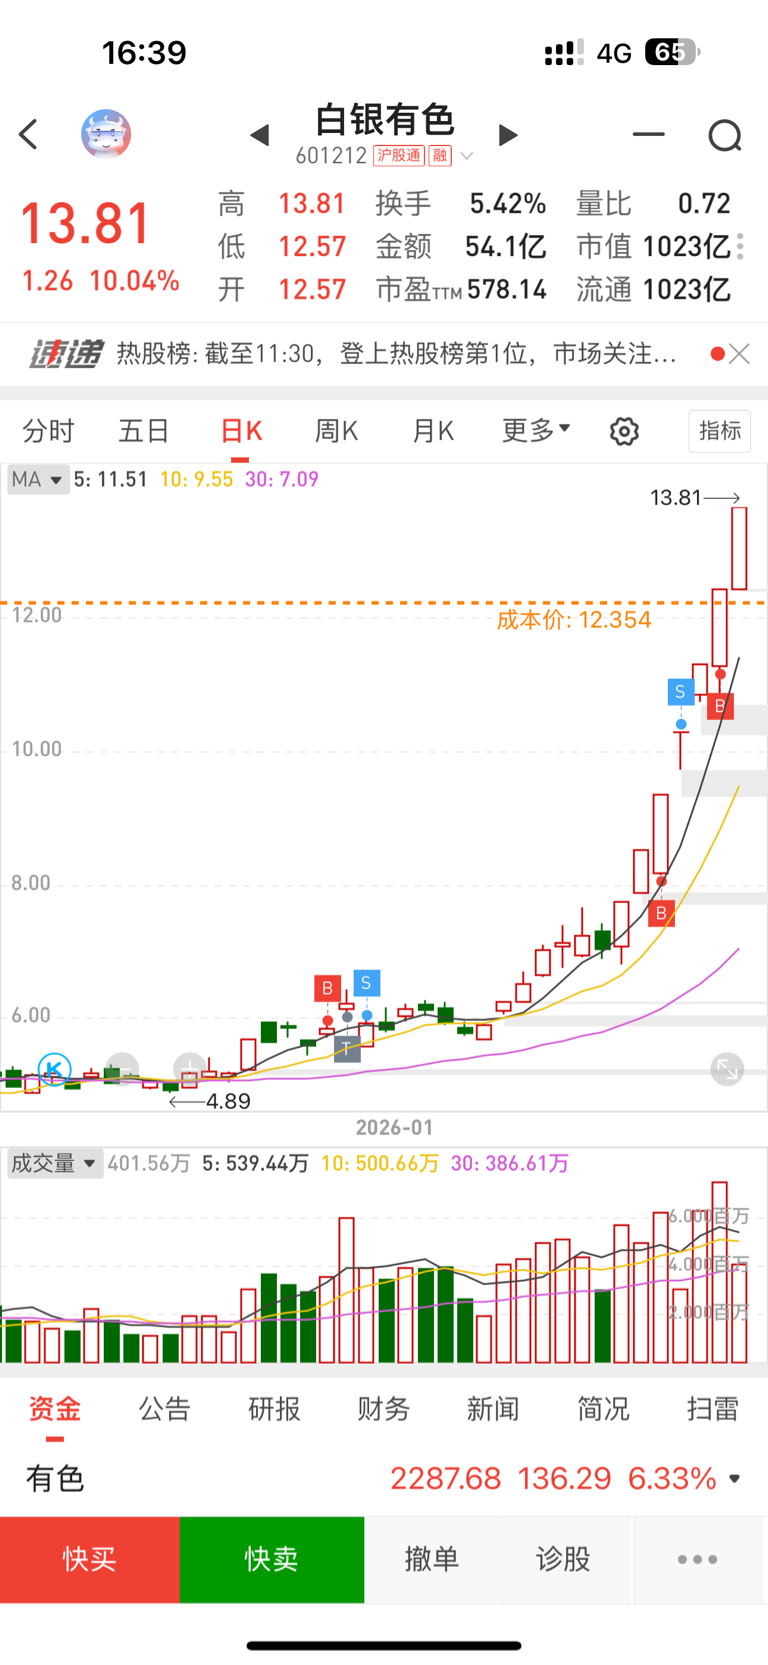Open the MA indicator dropdown
768x1665 pixels.
[37, 480]
